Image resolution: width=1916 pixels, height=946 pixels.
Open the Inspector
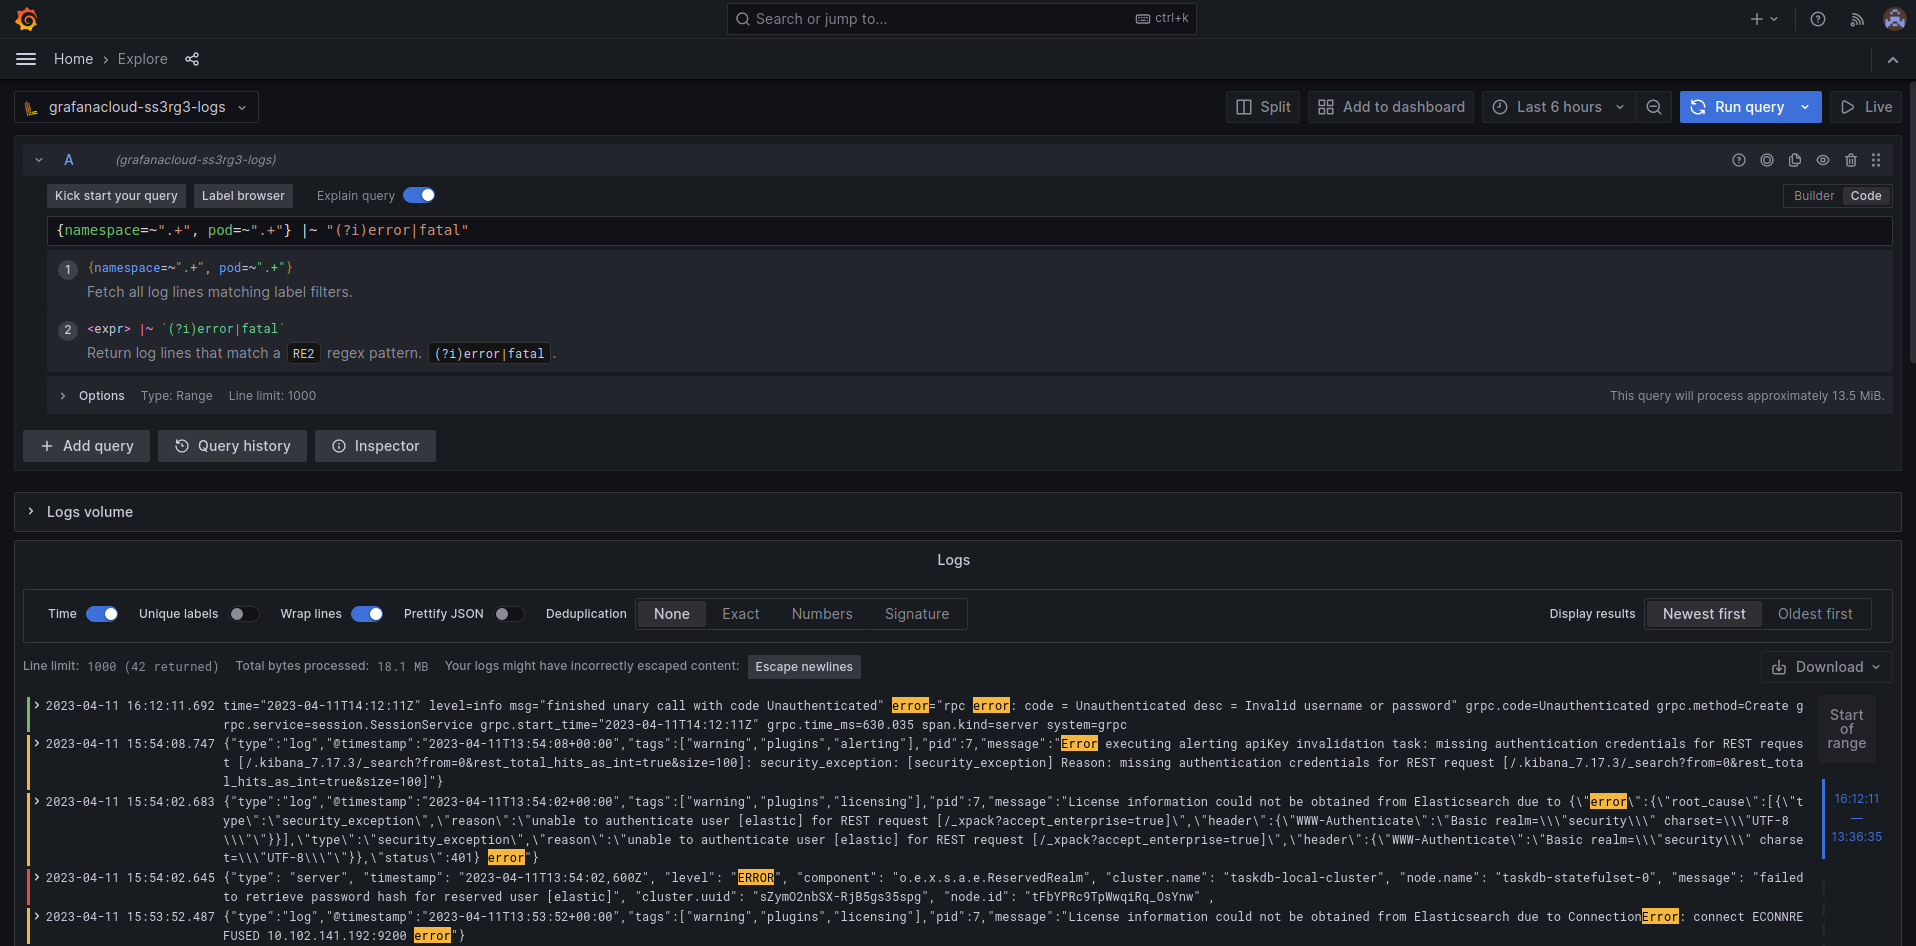[375, 446]
